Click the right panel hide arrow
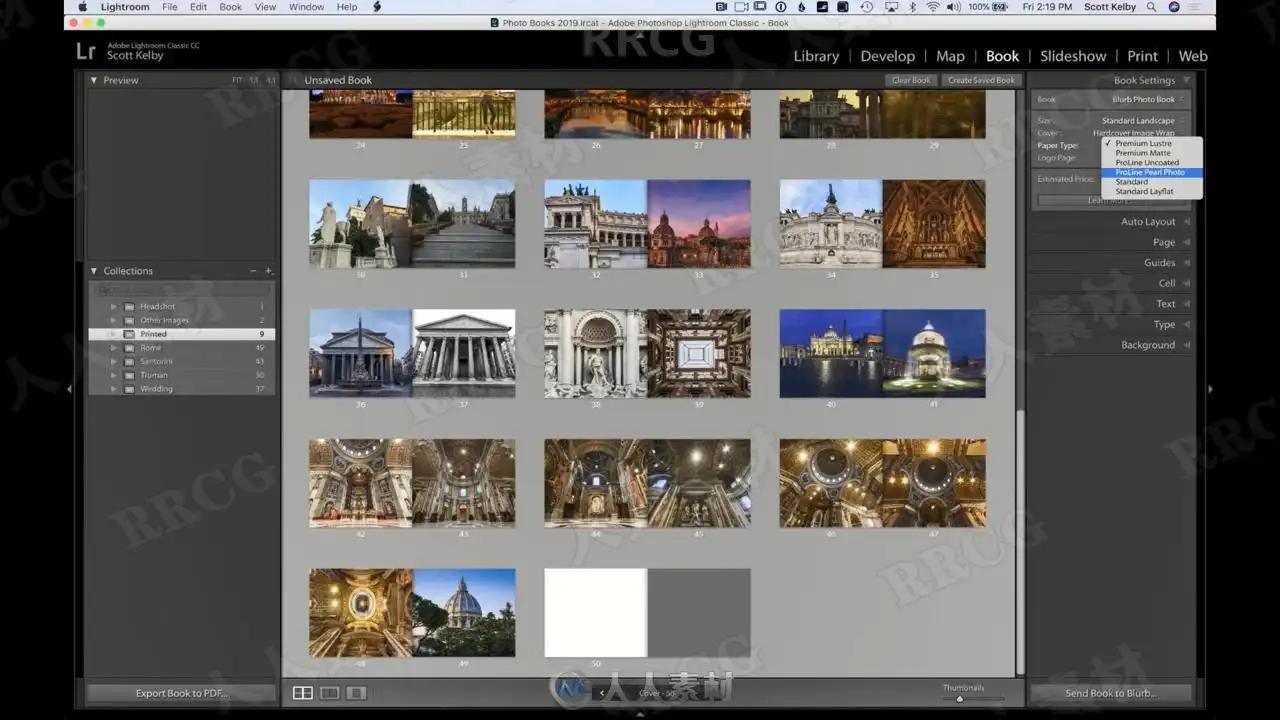The image size is (1280, 720). (x=1210, y=389)
